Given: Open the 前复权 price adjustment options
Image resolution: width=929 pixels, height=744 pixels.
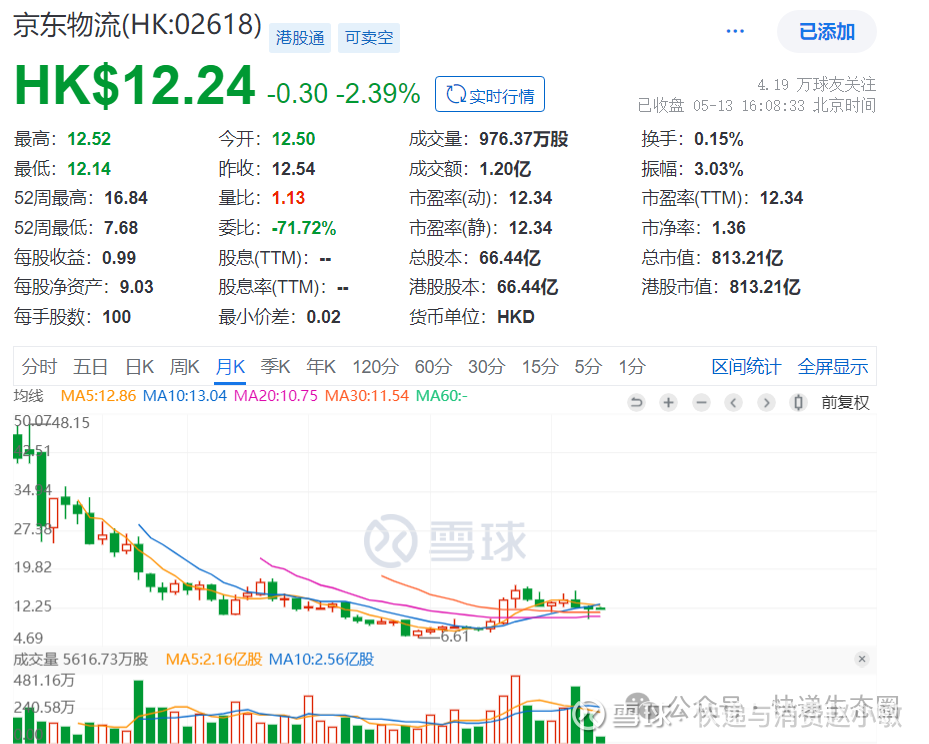Looking at the screenshot, I should click(x=845, y=402).
